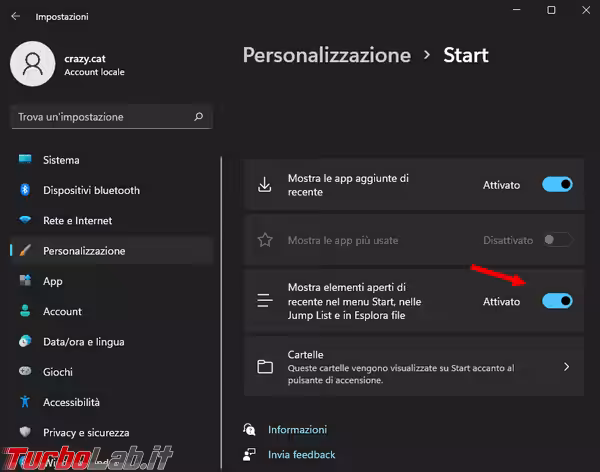Select Data/ora e lingua menu item
Viewport: 600px width, 472px height.
(x=84, y=341)
